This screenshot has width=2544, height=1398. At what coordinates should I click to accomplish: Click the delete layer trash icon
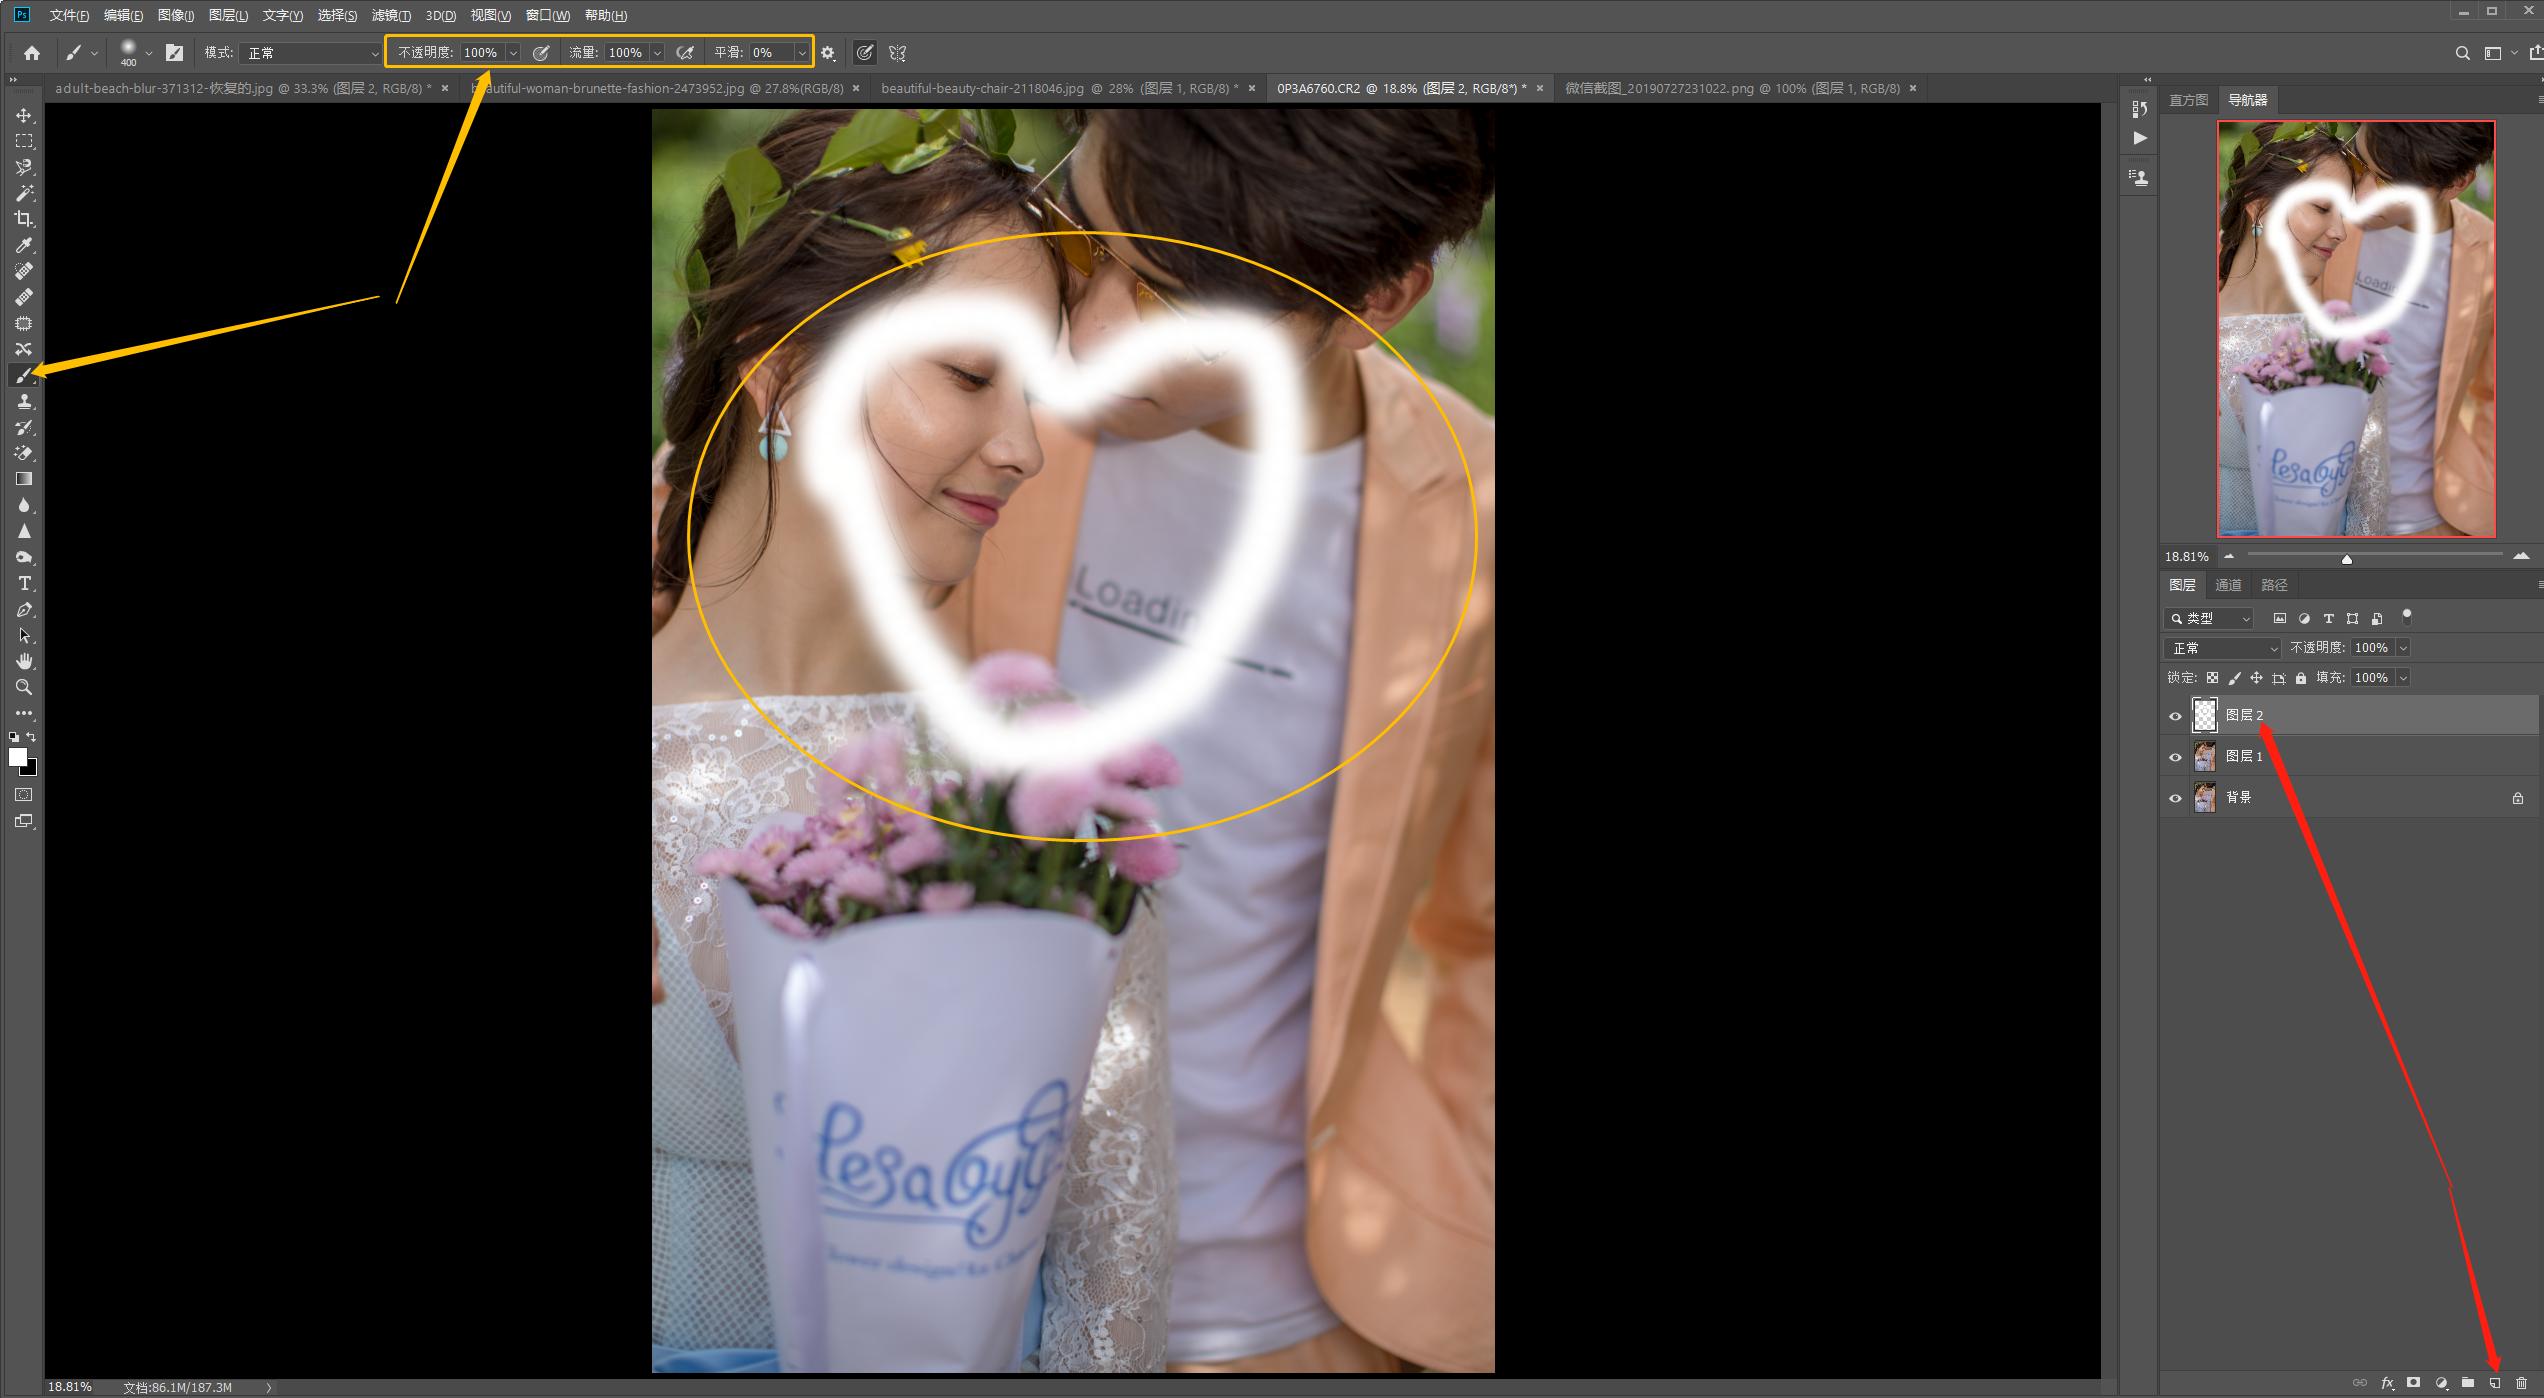coord(2521,1383)
